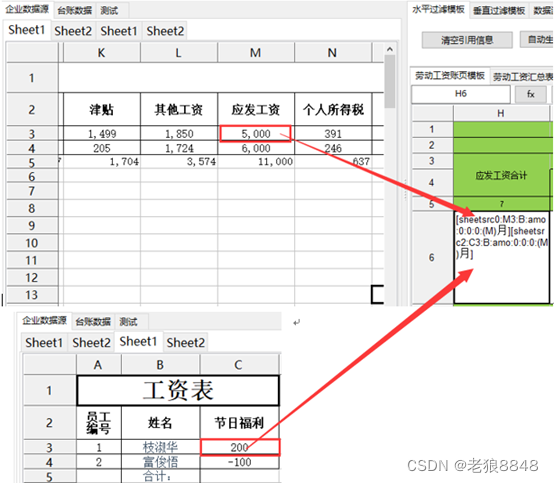Switch to the 劳动工资汇总表 tab

tap(523, 77)
